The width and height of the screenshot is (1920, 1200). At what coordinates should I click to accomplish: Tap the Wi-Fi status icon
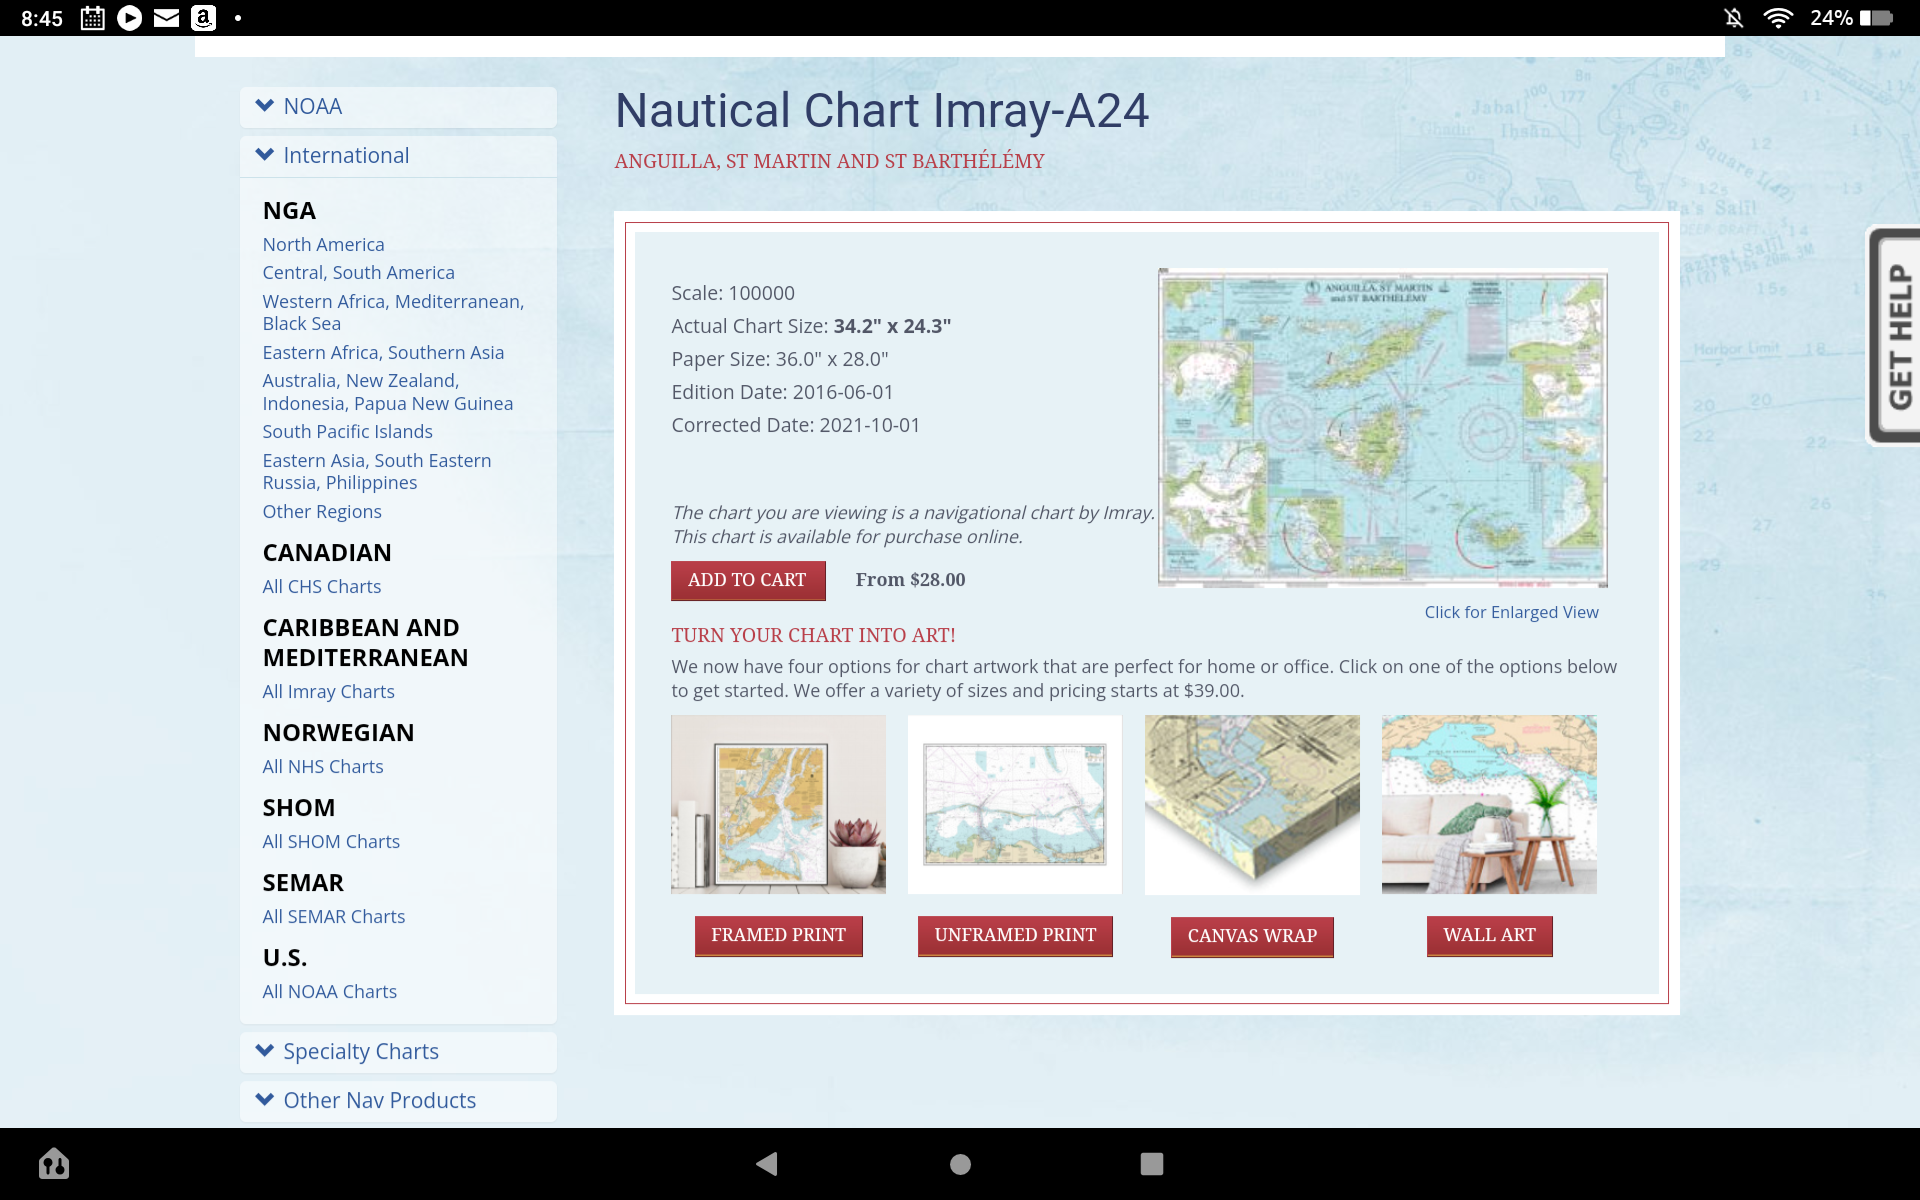pyautogui.click(x=1778, y=18)
